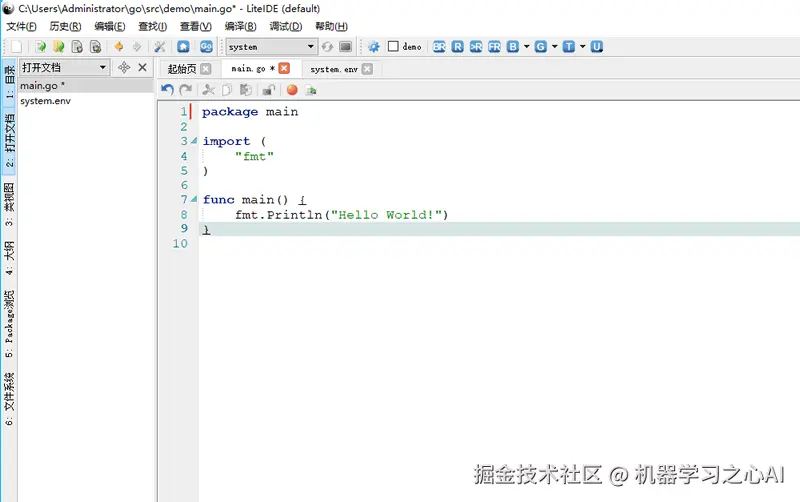The image size is (800, 502).
Task: Close the 起始页 tab
Action: point(205,69)
